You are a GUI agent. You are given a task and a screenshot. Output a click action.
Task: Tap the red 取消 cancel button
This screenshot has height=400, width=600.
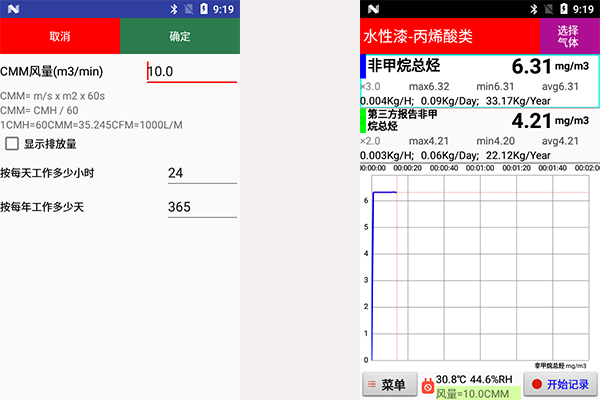coord(59,36)
